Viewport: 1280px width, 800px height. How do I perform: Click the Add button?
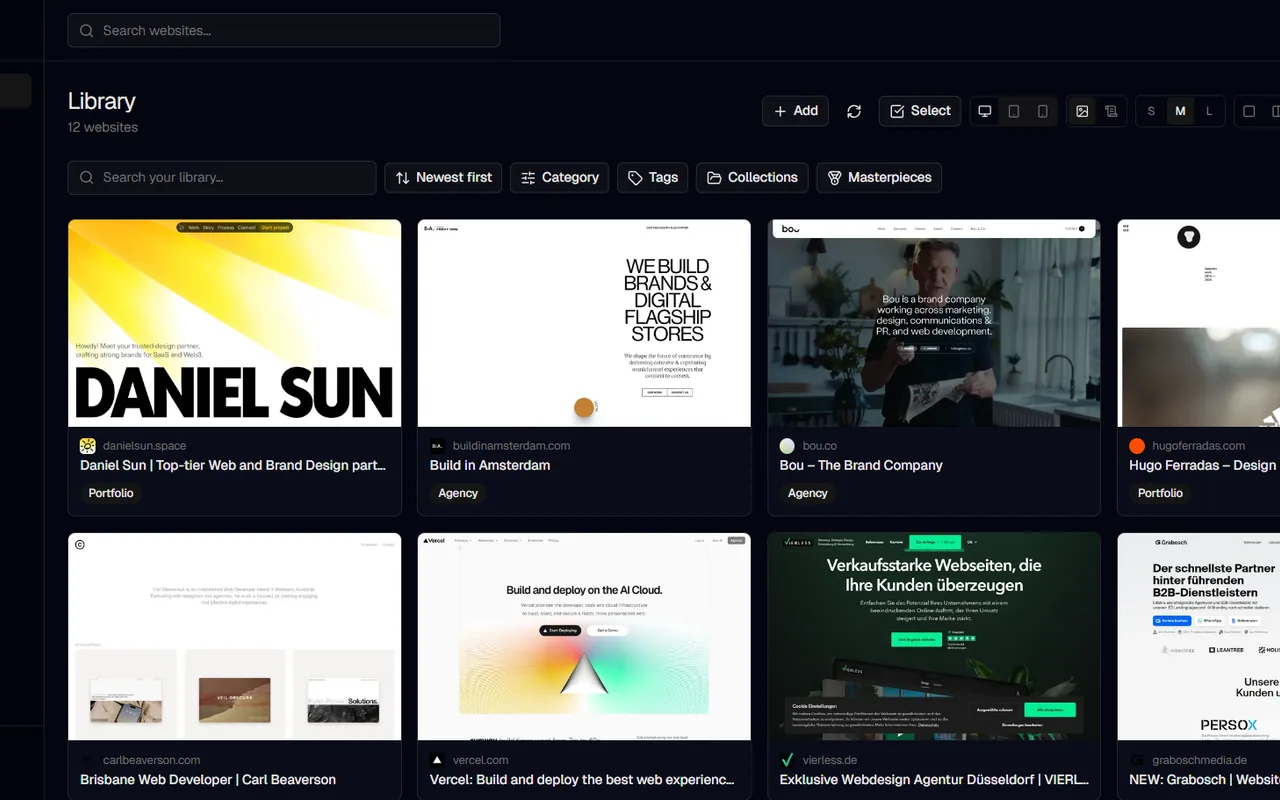coord(795,111)
